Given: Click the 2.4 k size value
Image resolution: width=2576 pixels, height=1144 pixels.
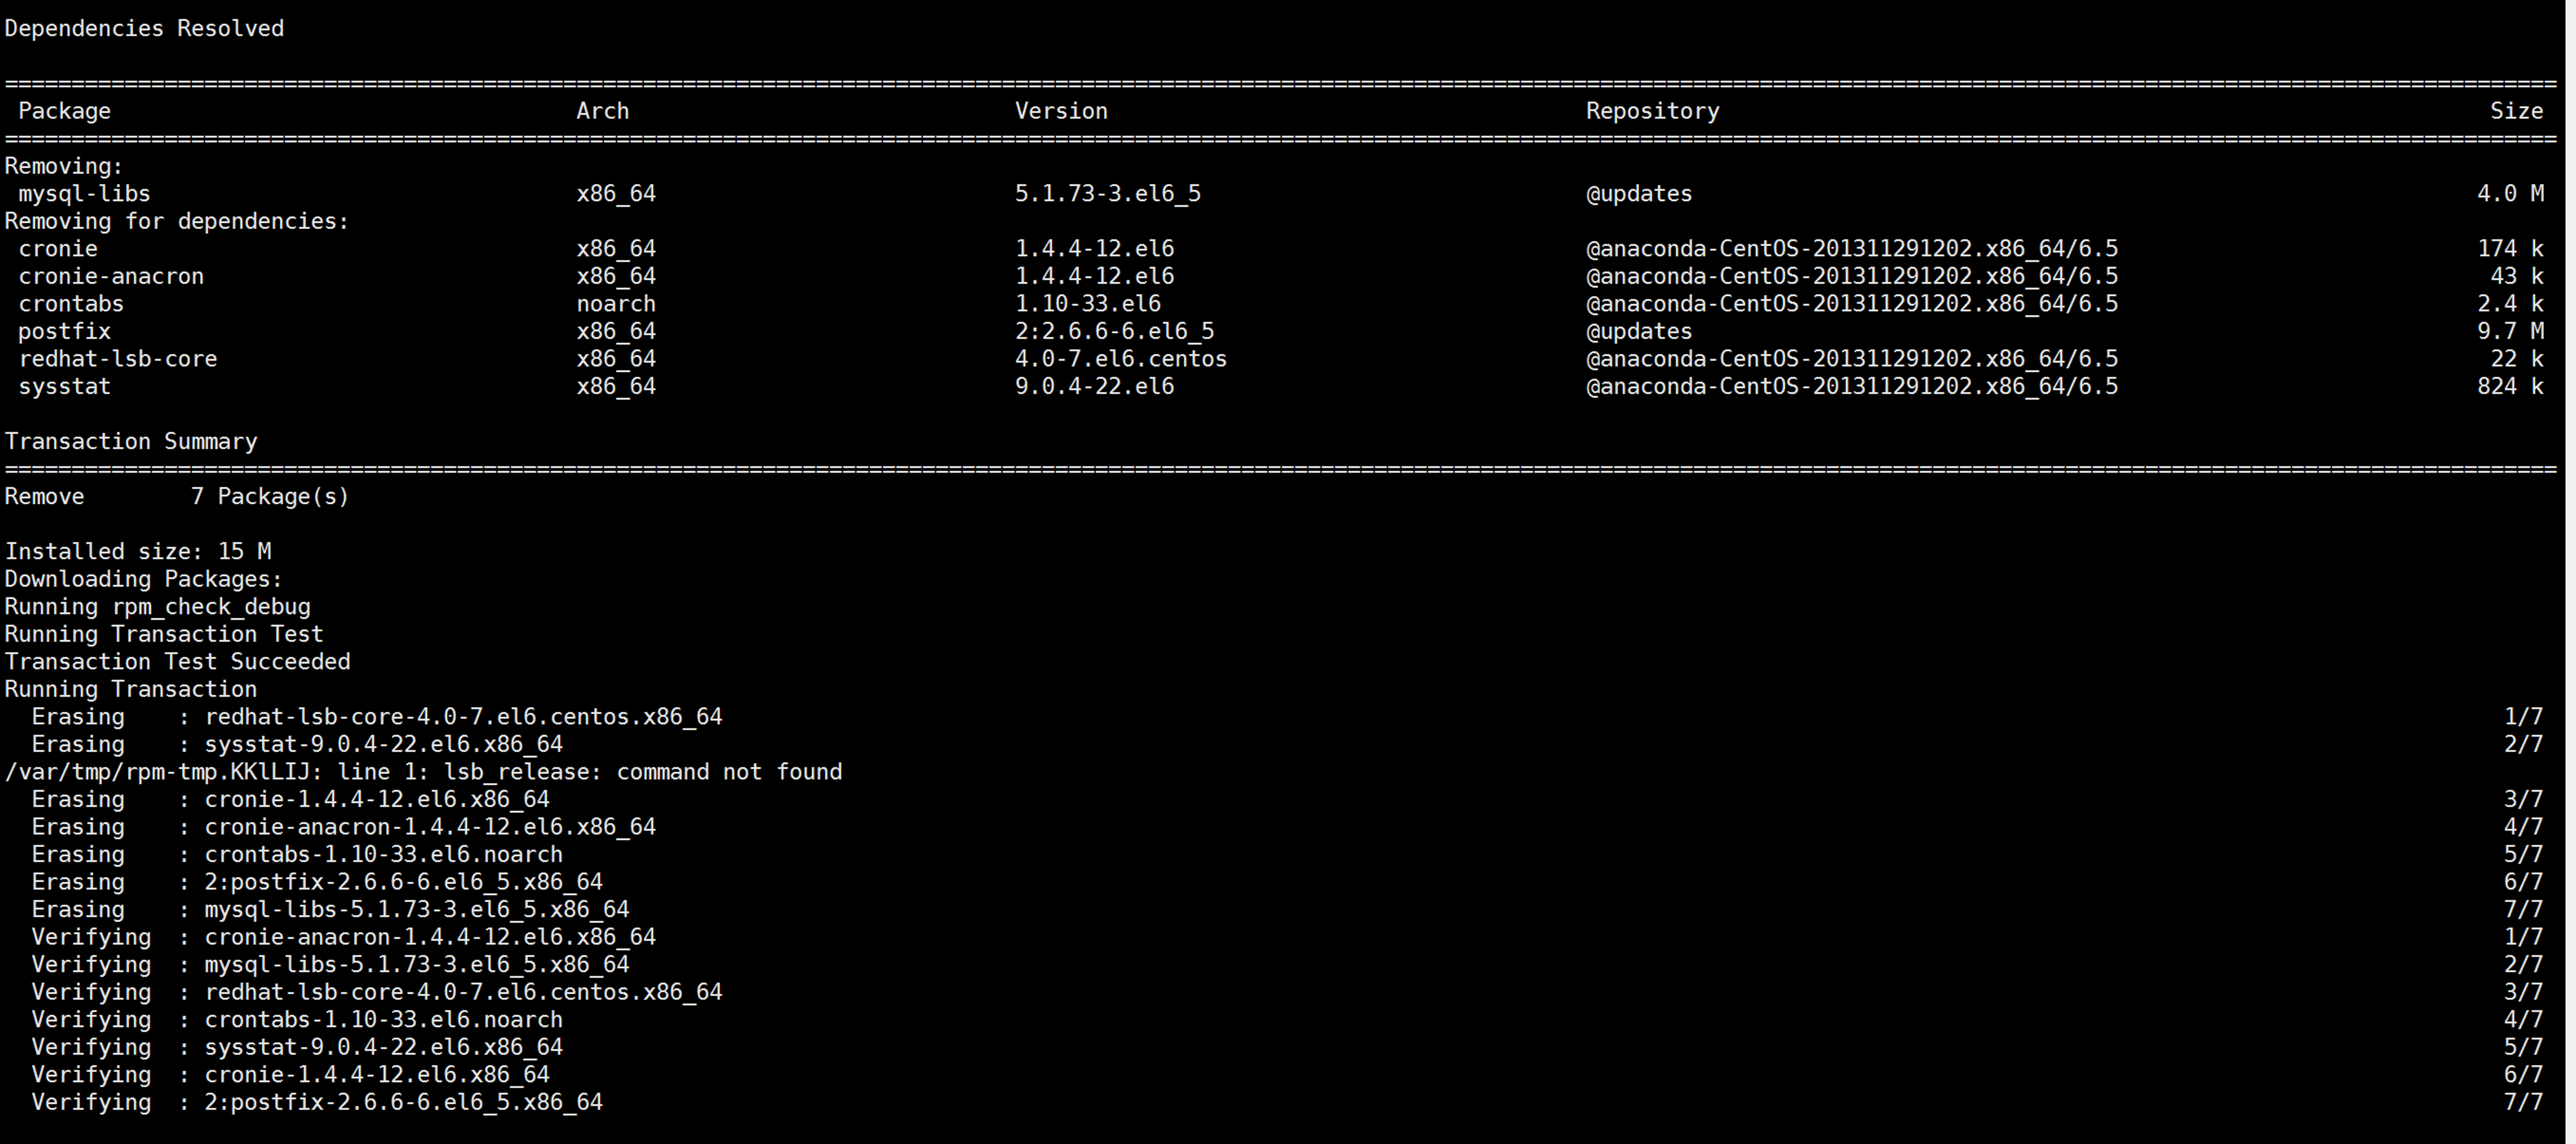Looking at the screenshot, I should pyautogui.click(x=2510, y=303).
